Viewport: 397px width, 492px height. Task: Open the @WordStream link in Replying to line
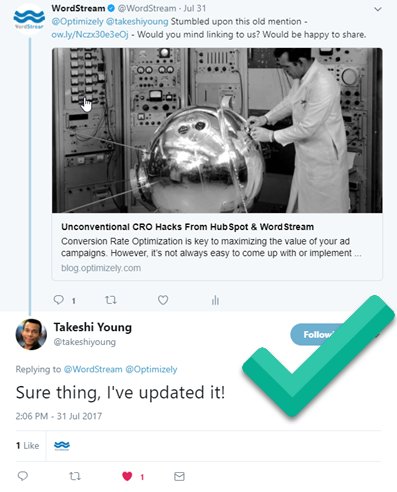[x=93, y=369]
